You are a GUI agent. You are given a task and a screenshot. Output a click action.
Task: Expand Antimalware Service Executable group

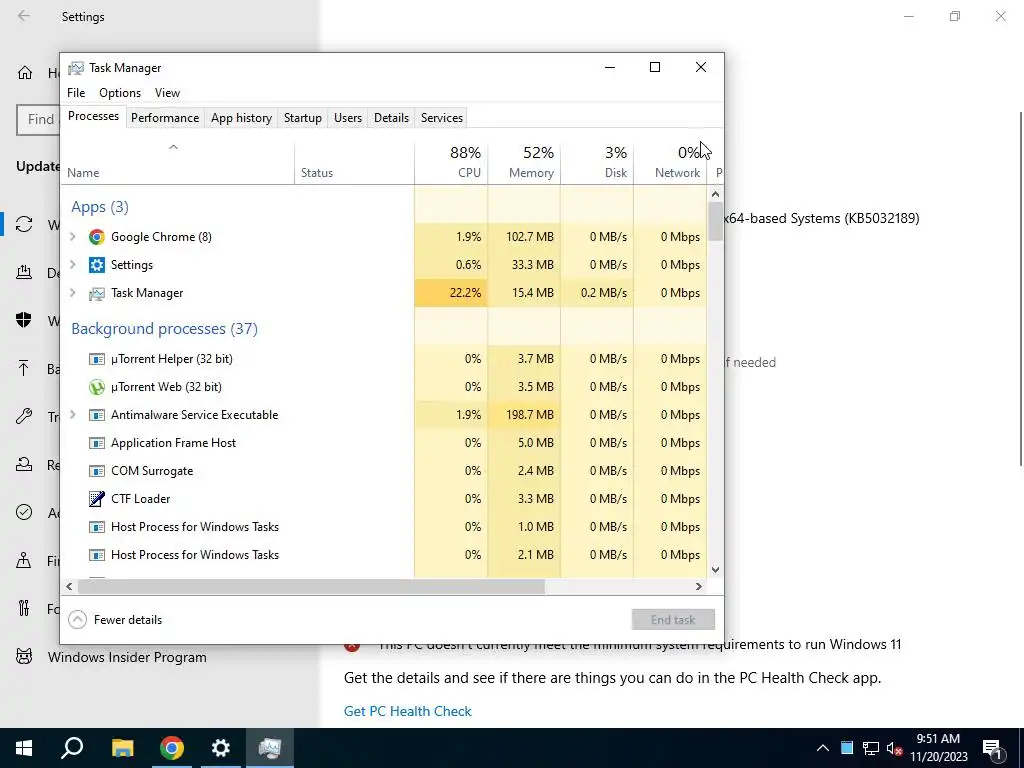point(73,415)
